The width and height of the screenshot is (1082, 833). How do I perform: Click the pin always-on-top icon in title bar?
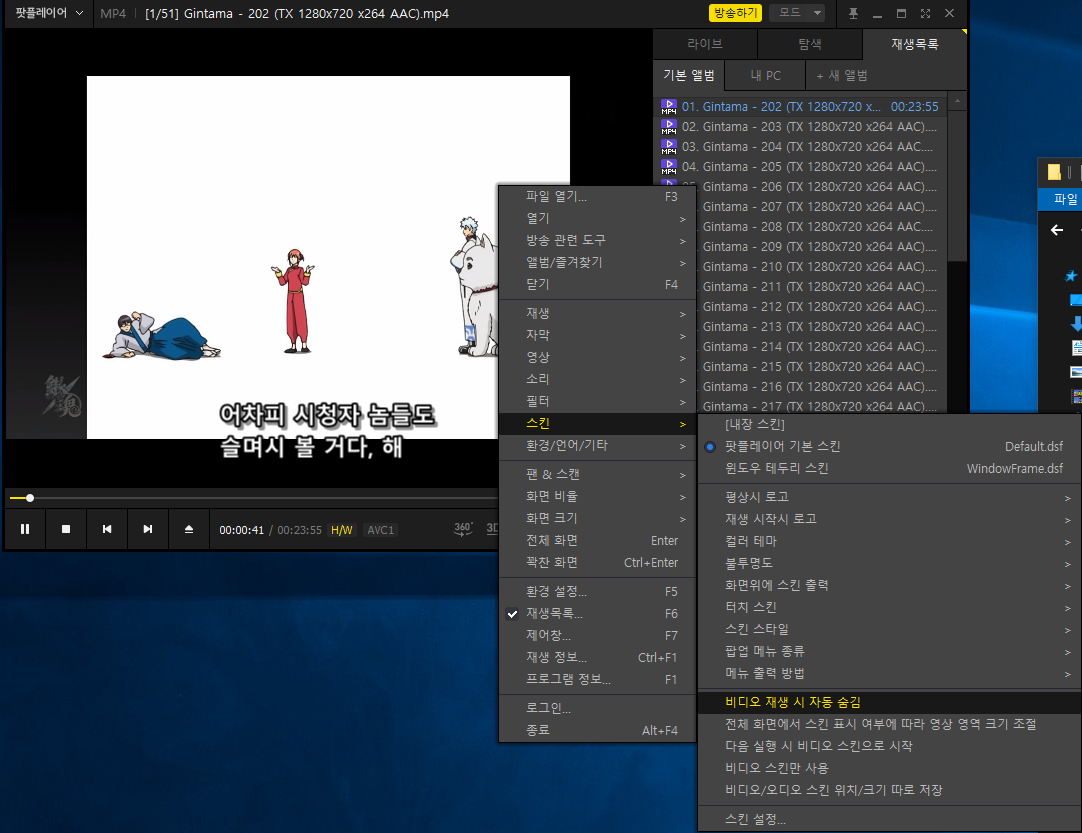tap(853, 13)
